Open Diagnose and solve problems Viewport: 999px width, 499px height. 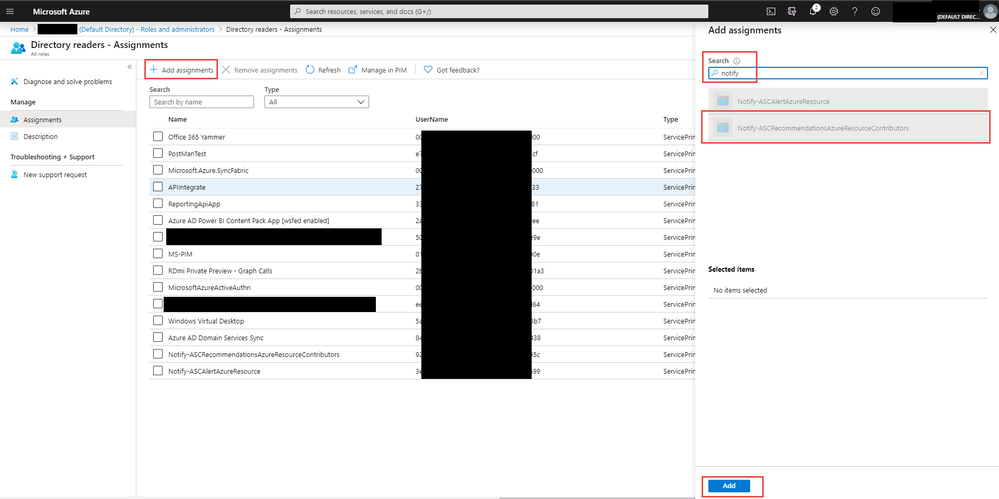(x=68, y=82)
